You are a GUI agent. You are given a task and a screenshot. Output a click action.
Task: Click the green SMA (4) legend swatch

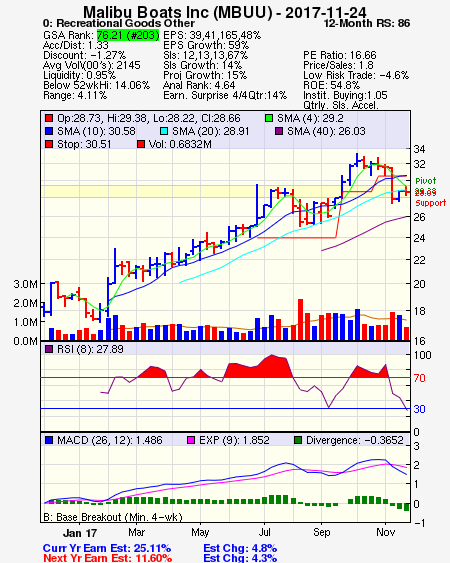(269, 118)
